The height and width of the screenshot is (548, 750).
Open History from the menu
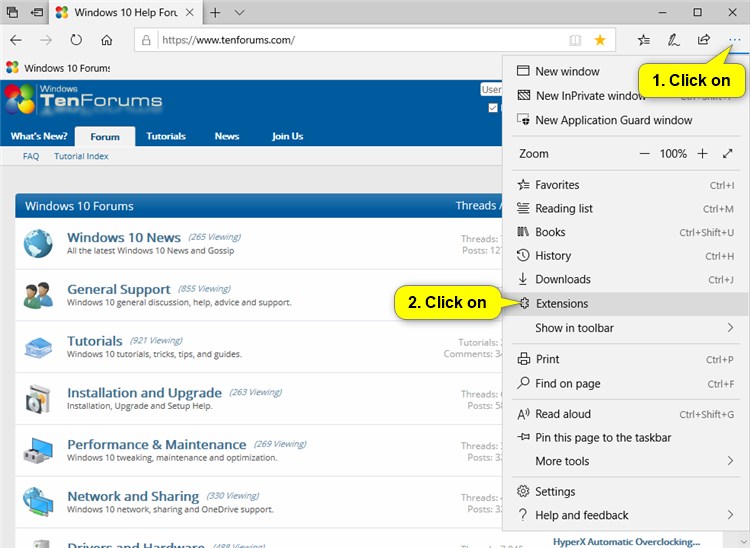(x=625, y=256)
